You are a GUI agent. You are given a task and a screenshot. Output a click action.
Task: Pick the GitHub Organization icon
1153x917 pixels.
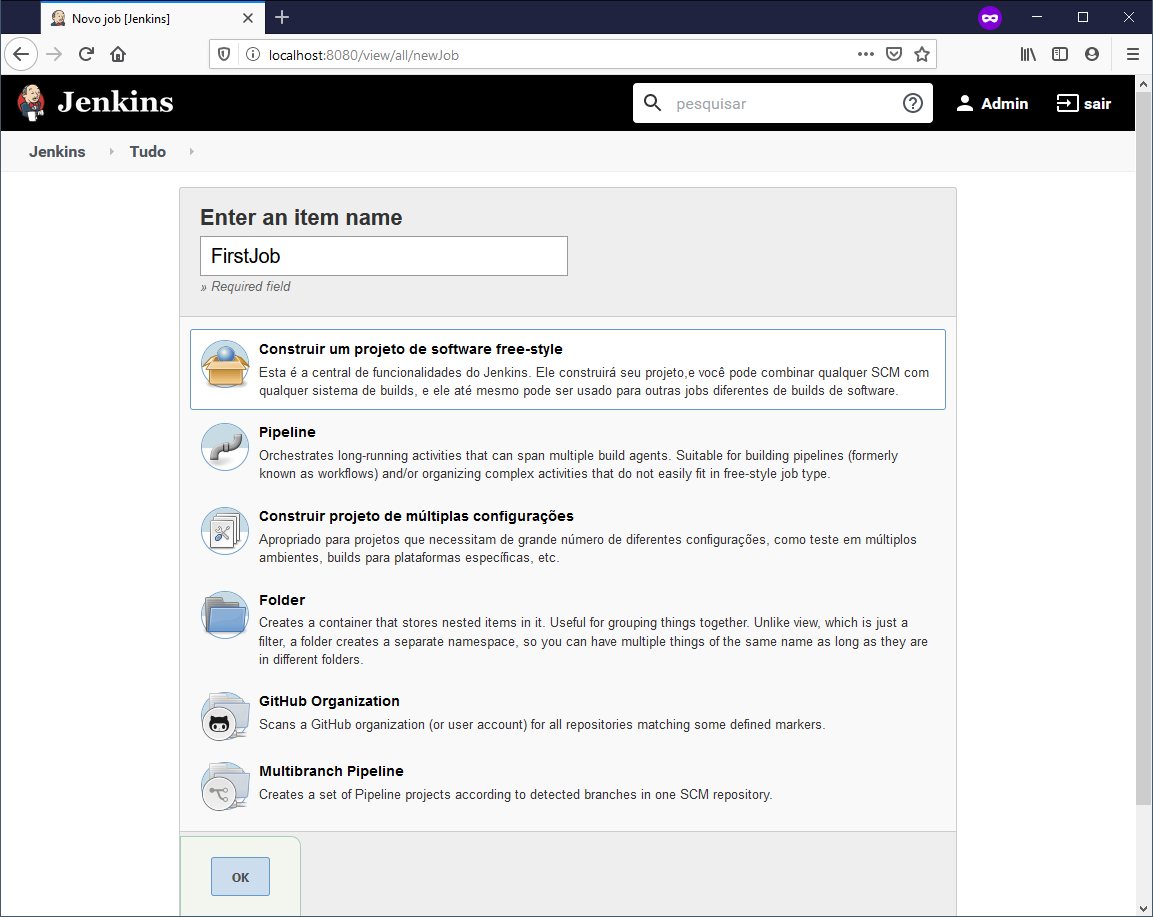click(x=225, y=716)
